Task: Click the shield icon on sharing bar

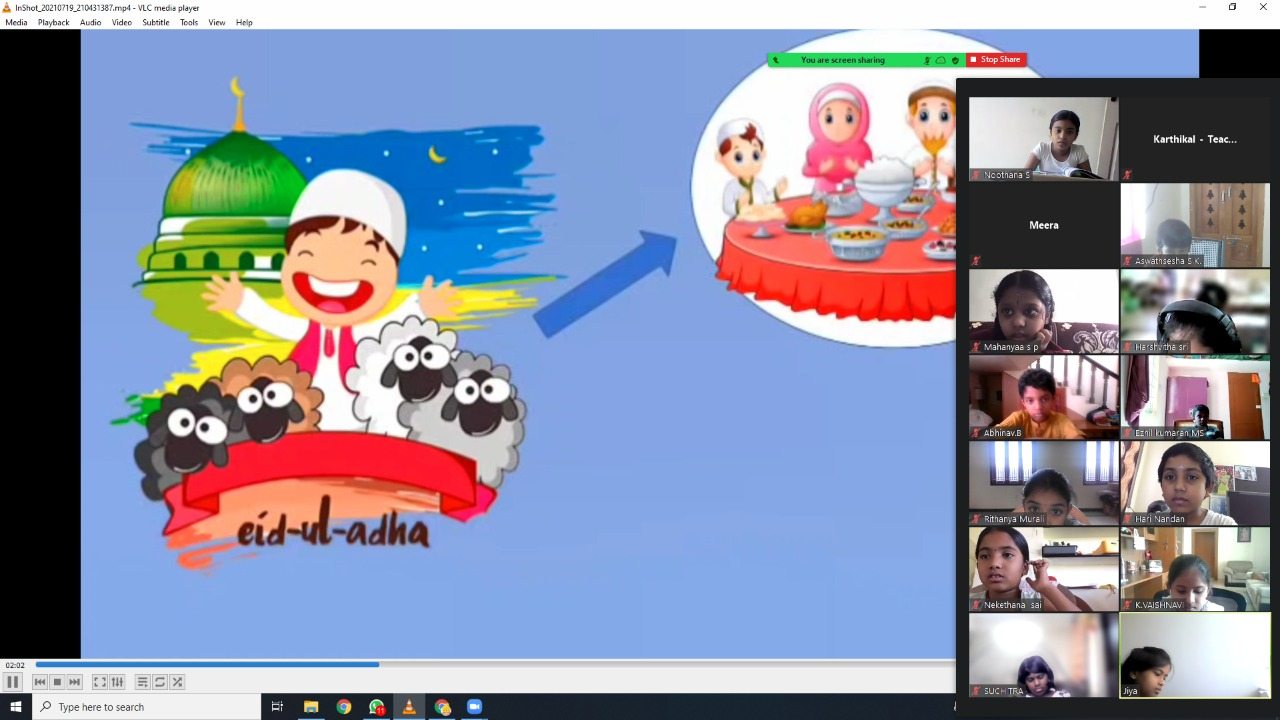Action: [955, 60]
